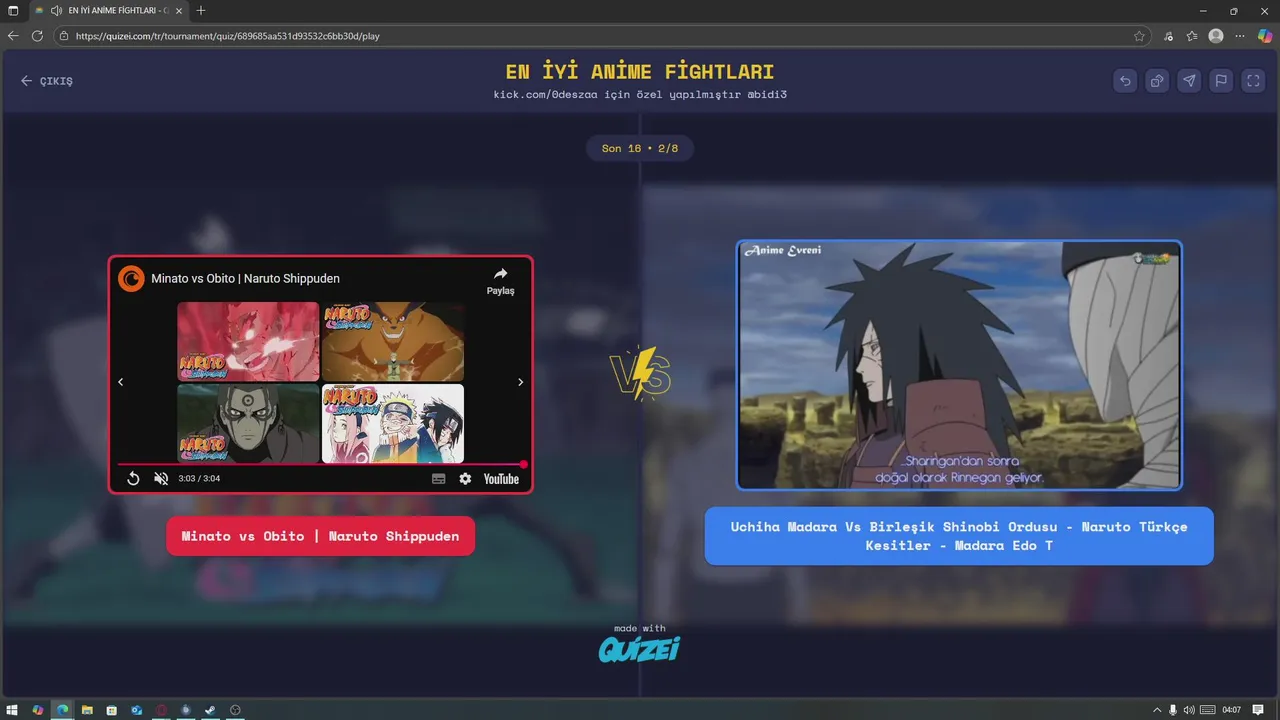Select the EN İYİ ANİME FİGHTLARI browser tab
Viewport: 1280px width, 720px height.
point(108,10)
